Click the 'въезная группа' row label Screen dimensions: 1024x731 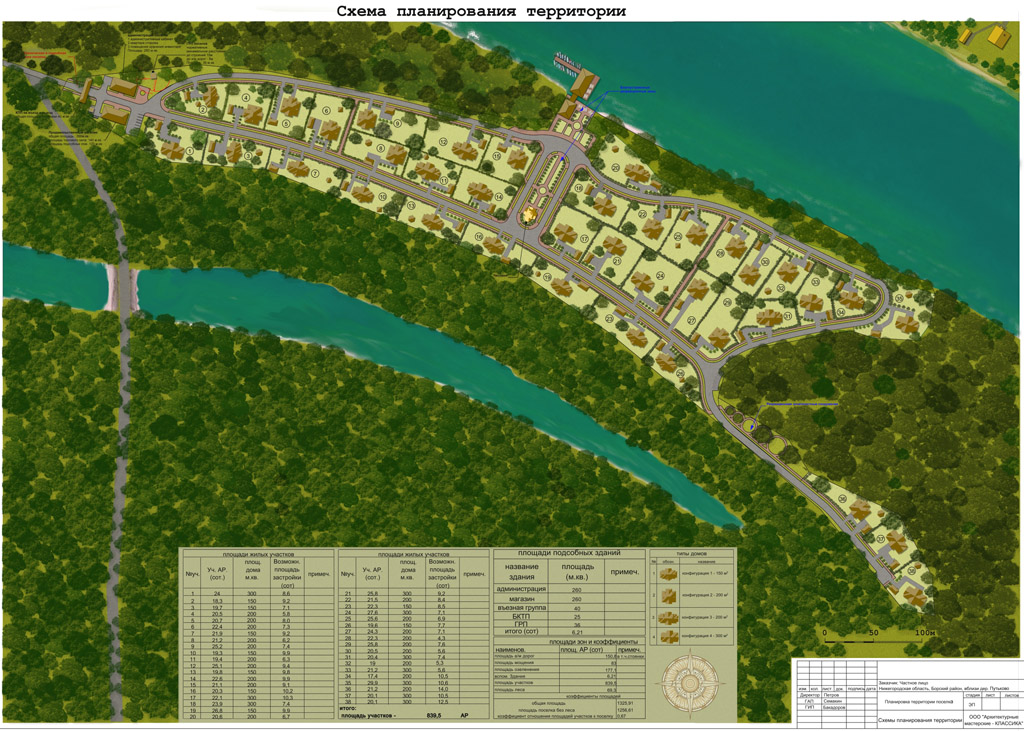coord(521,608)
